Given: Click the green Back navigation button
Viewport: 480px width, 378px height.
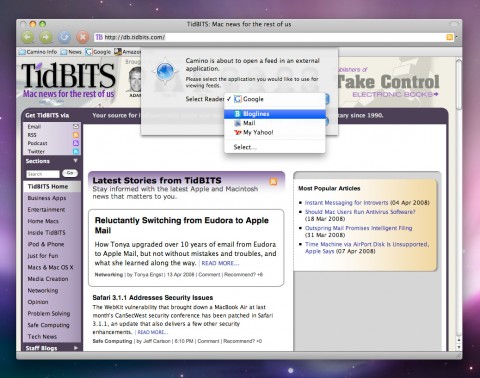Looking at the screenshot, I should tap(28, 37).
